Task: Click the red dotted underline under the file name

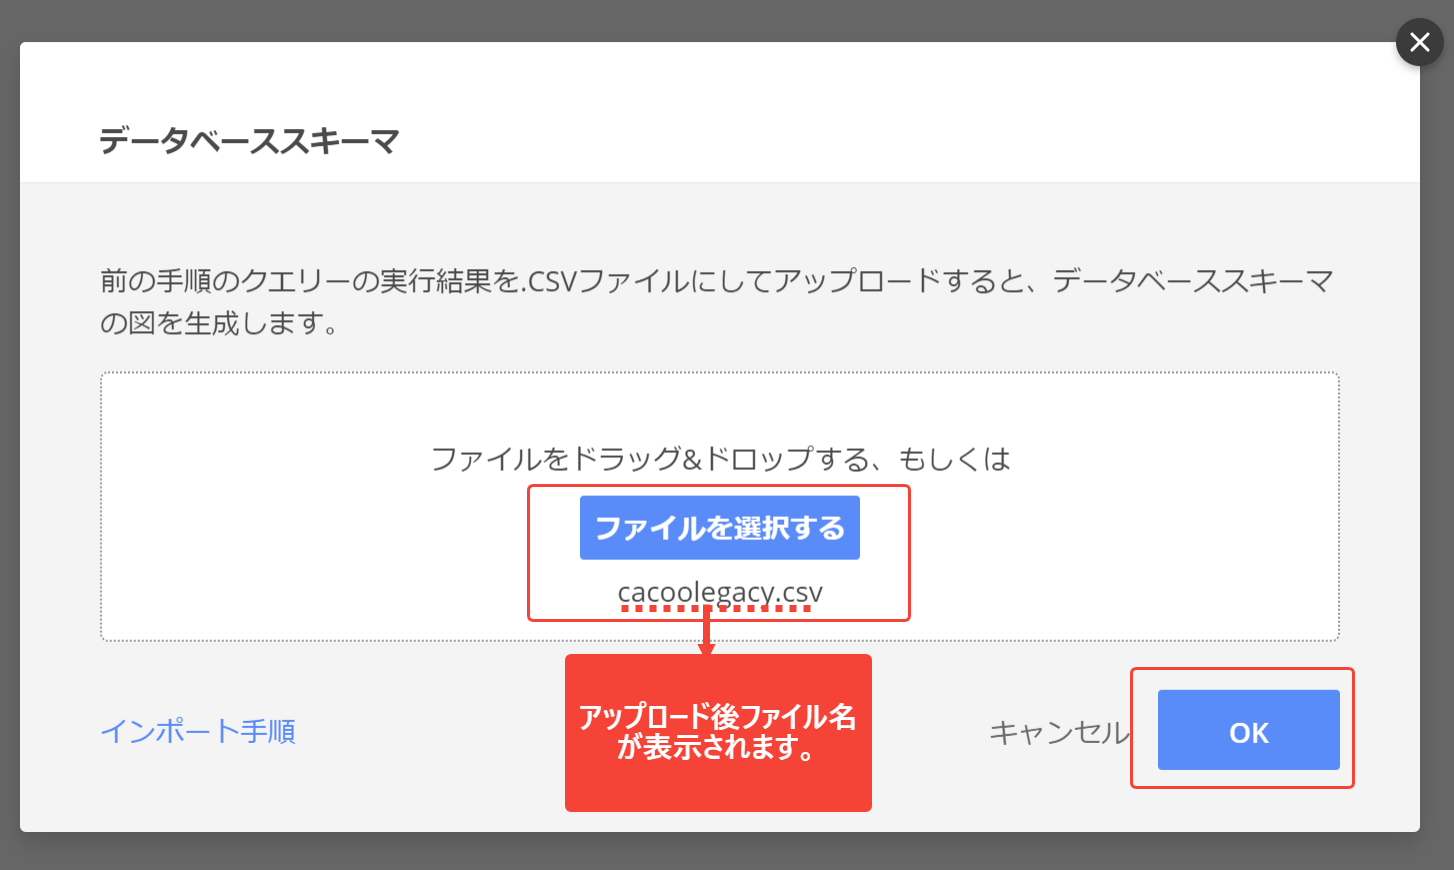Action: tap(716, 608)
